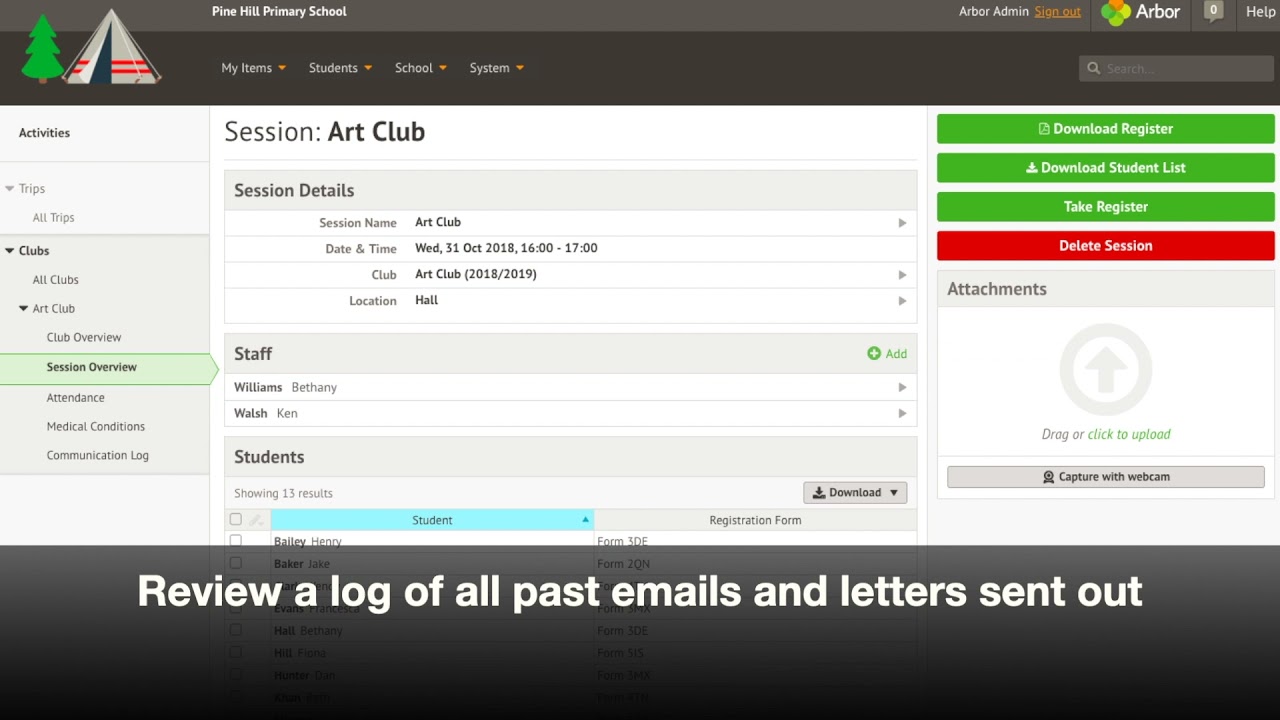Open Attendance in sidebar

[75, 398]
